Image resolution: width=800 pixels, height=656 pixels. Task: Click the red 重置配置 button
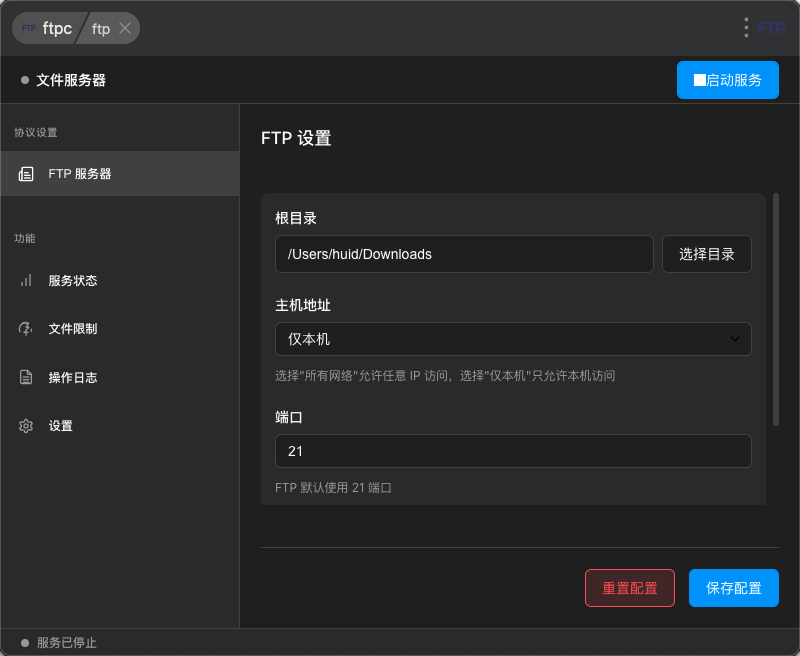point(630,588)
